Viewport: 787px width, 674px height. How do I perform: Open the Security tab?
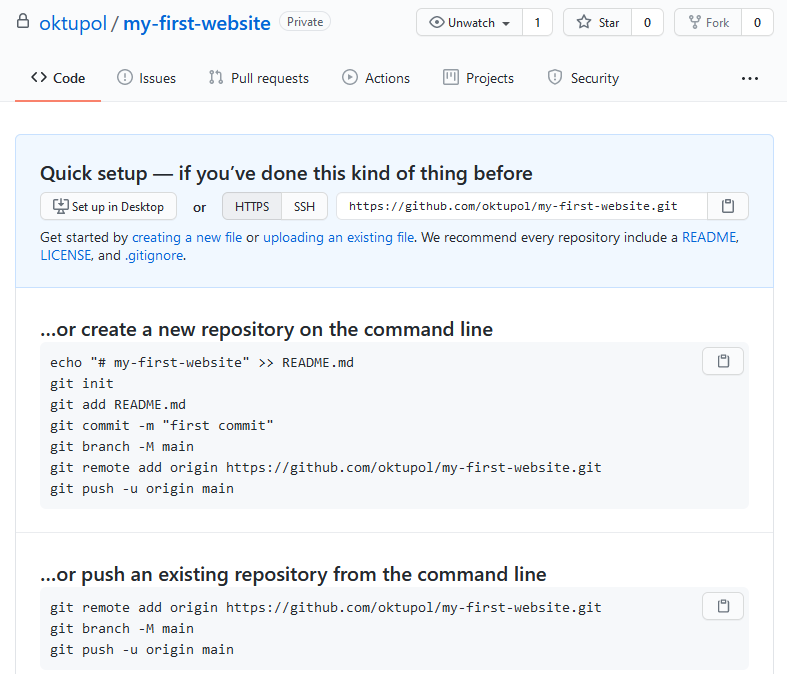tap(583, 78)
